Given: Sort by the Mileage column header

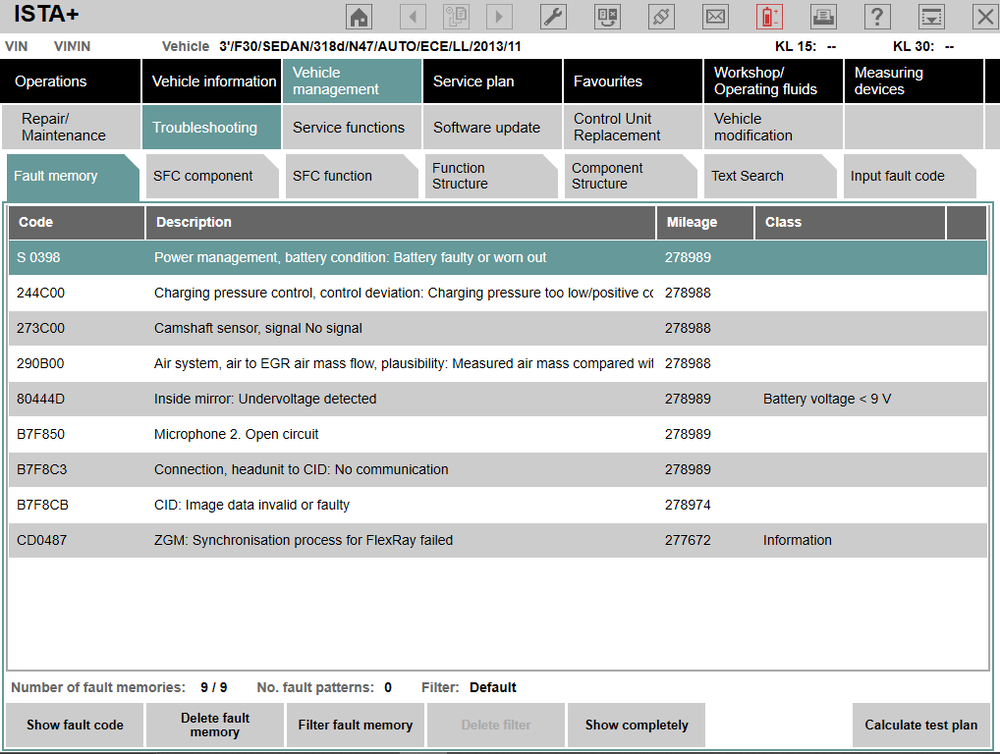Looking at the screenshot, I should pos(705,222).
